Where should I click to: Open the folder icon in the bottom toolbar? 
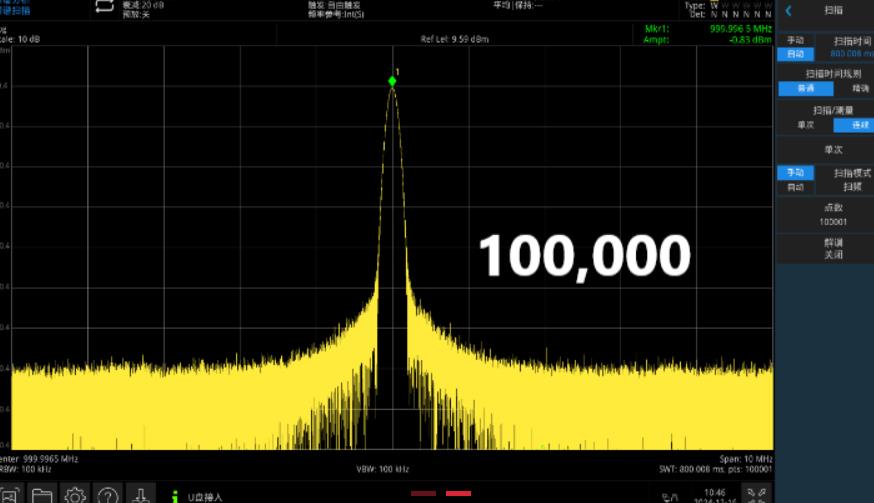(x=41, y=494)
